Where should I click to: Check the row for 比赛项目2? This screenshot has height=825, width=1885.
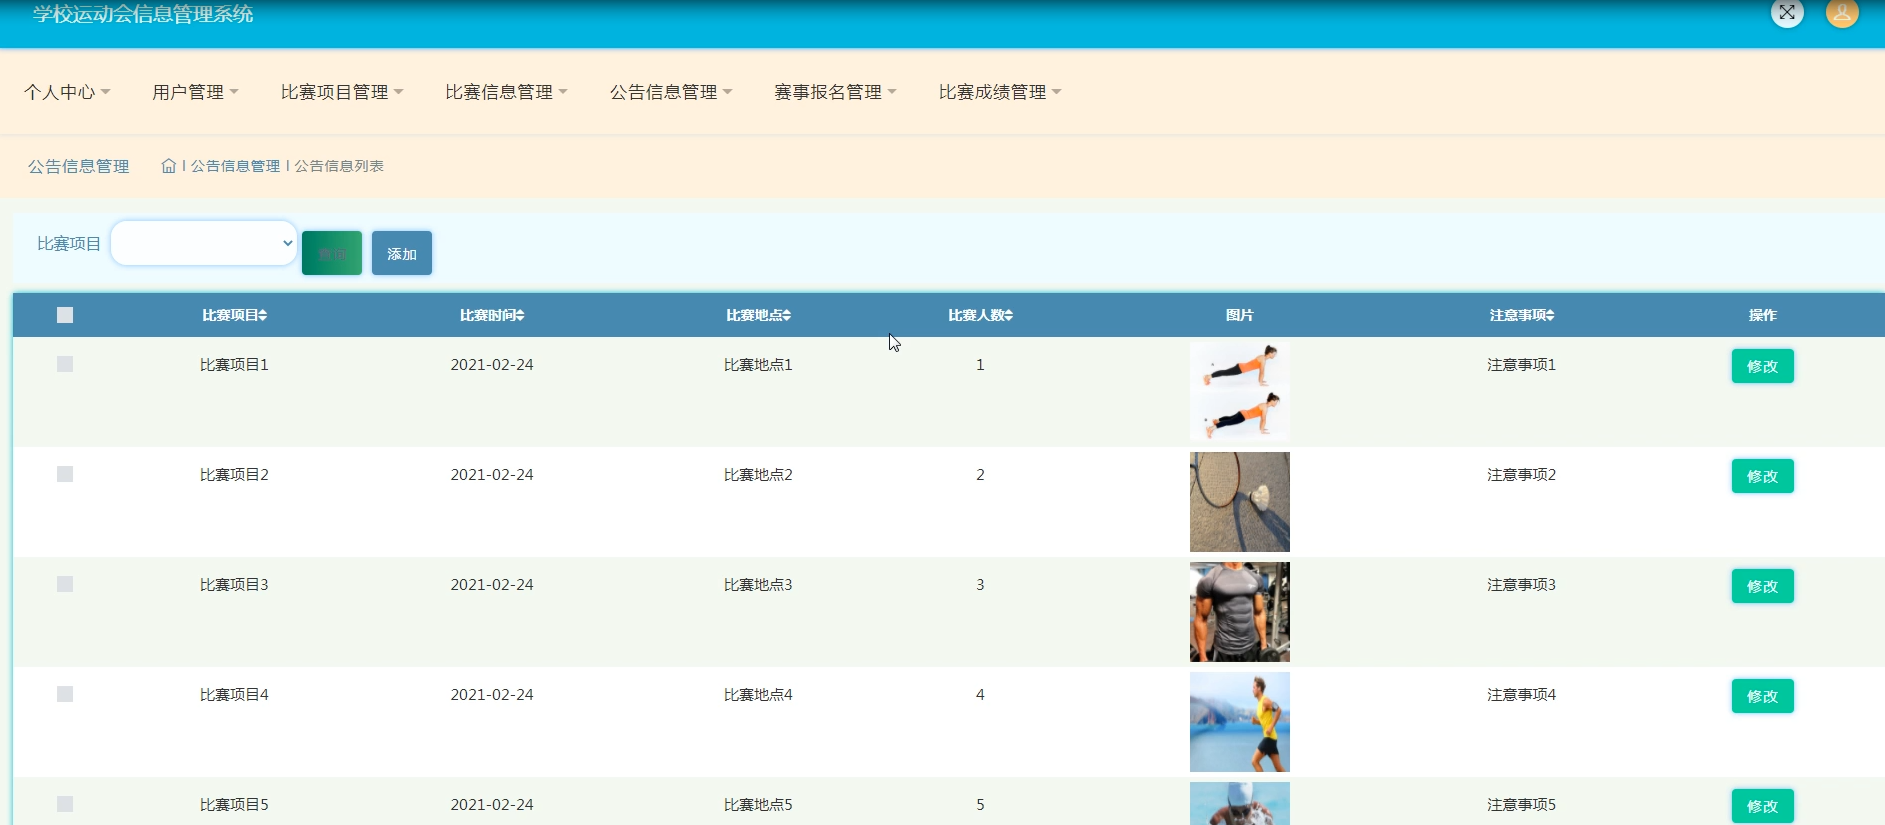[x=65, y=474]
